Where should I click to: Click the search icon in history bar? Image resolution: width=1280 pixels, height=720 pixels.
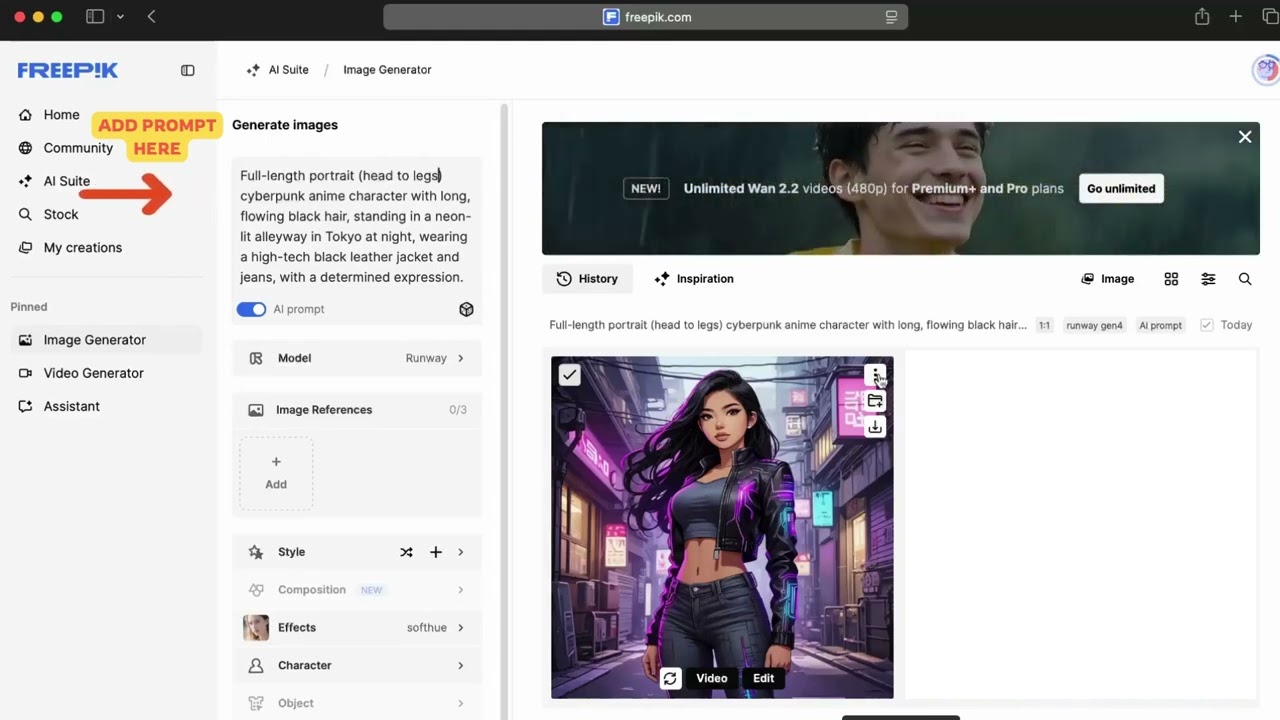[1245, 279]
